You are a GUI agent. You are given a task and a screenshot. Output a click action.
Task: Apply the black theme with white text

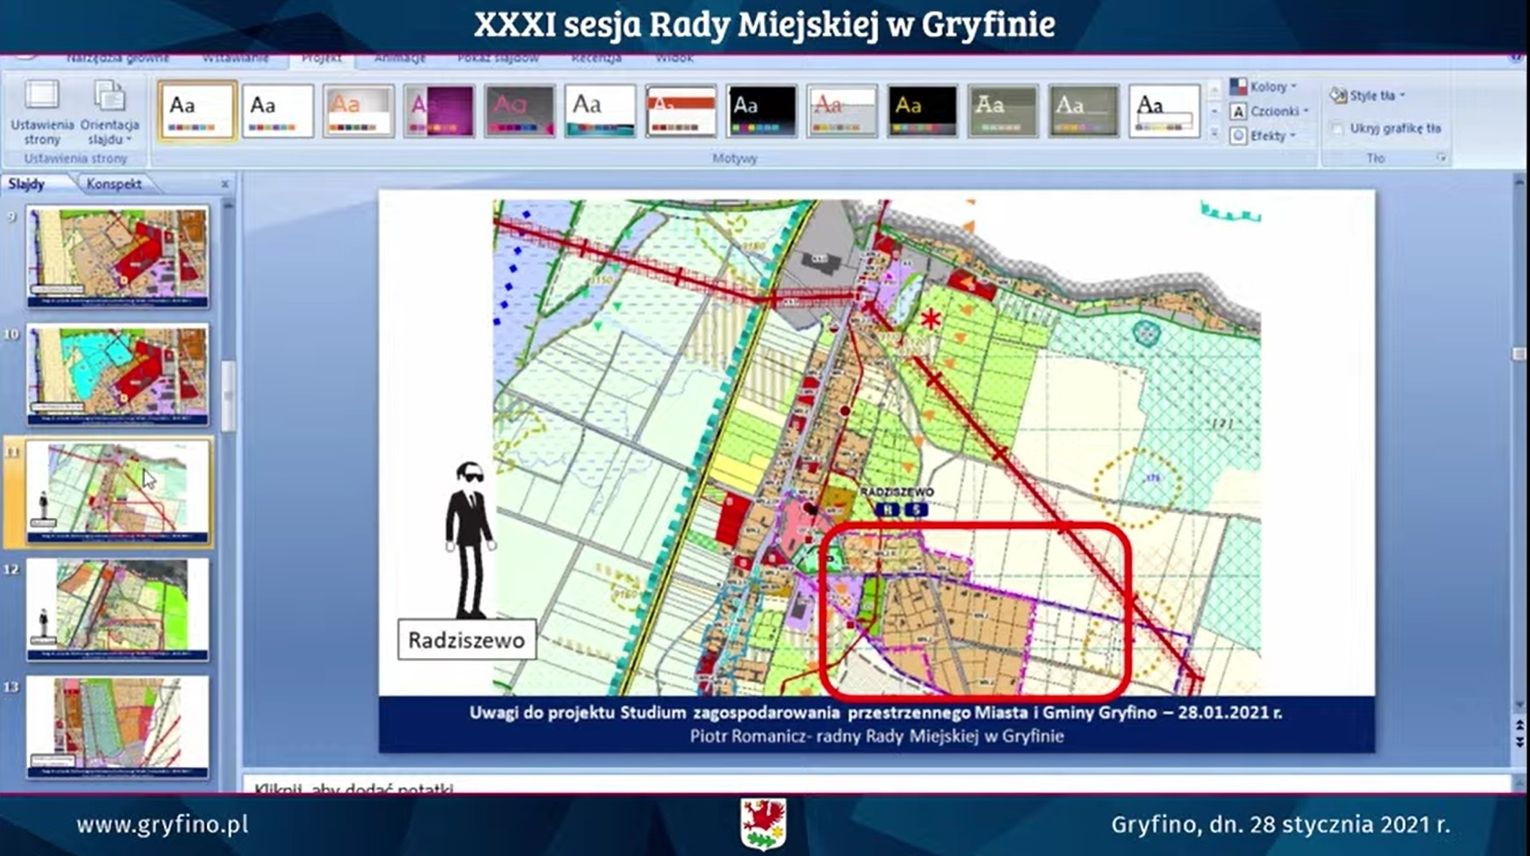(x=761, y=110)
